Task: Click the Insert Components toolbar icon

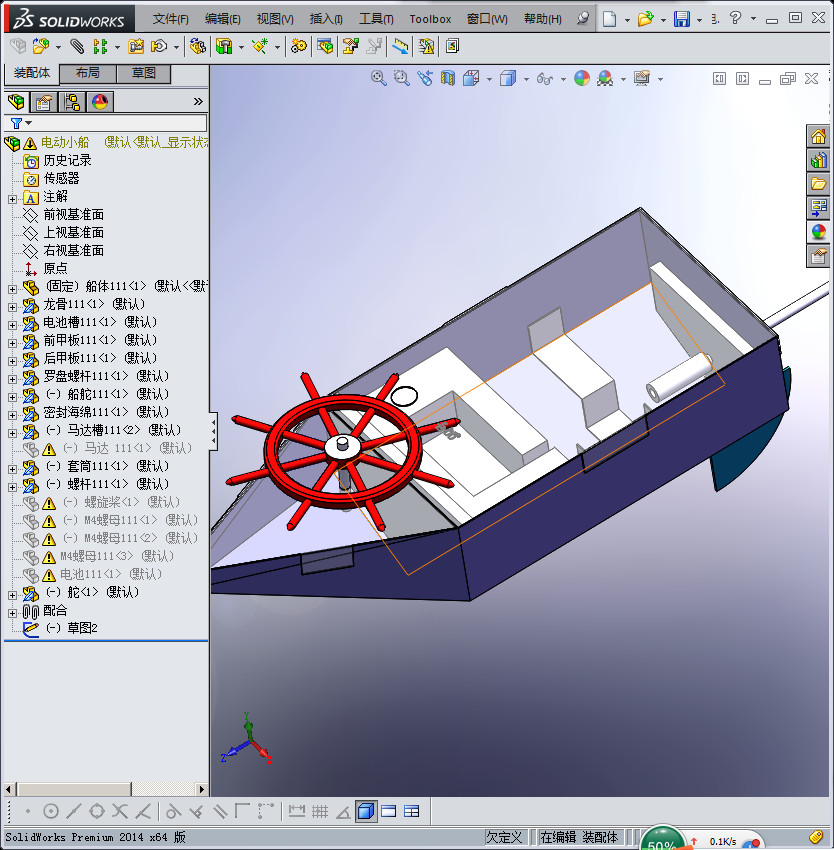Action: (41, 47)
